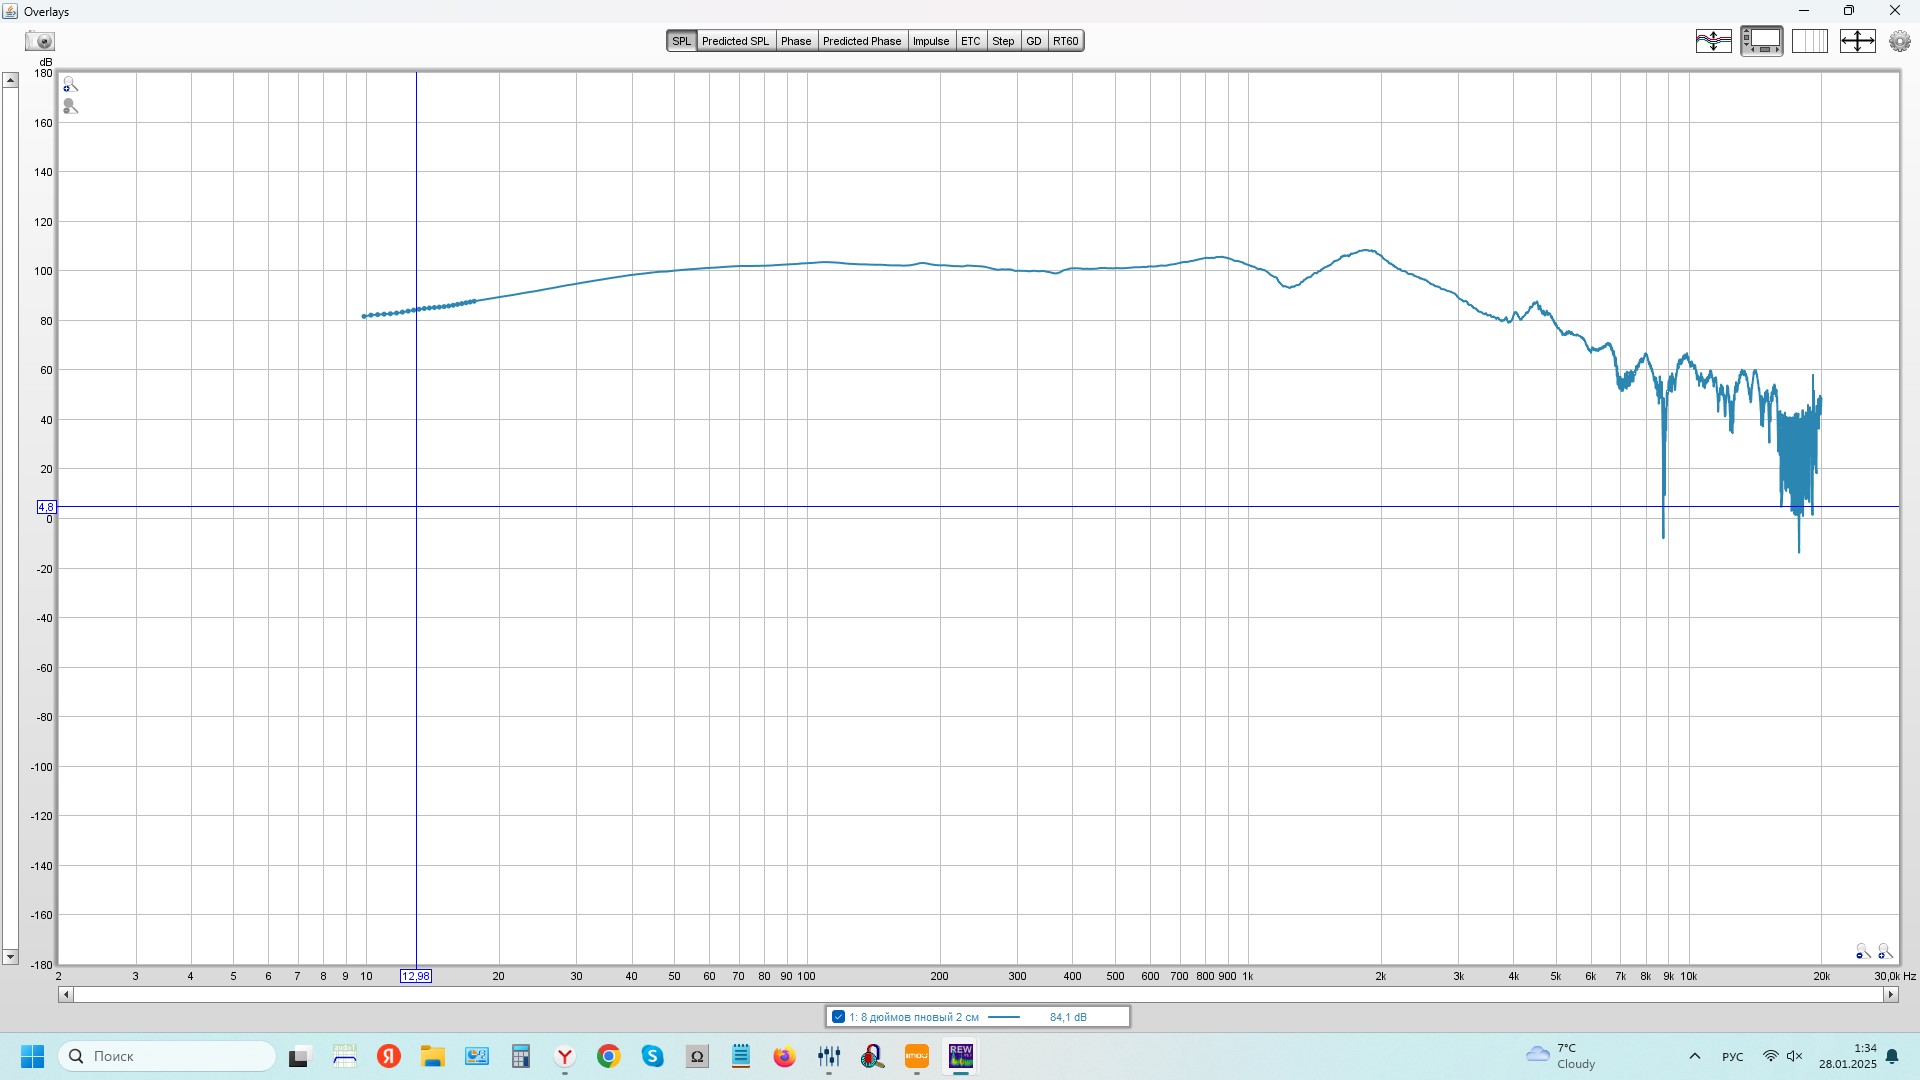Open the Omega symbol taskbar app

click(x=697, y=1056)
